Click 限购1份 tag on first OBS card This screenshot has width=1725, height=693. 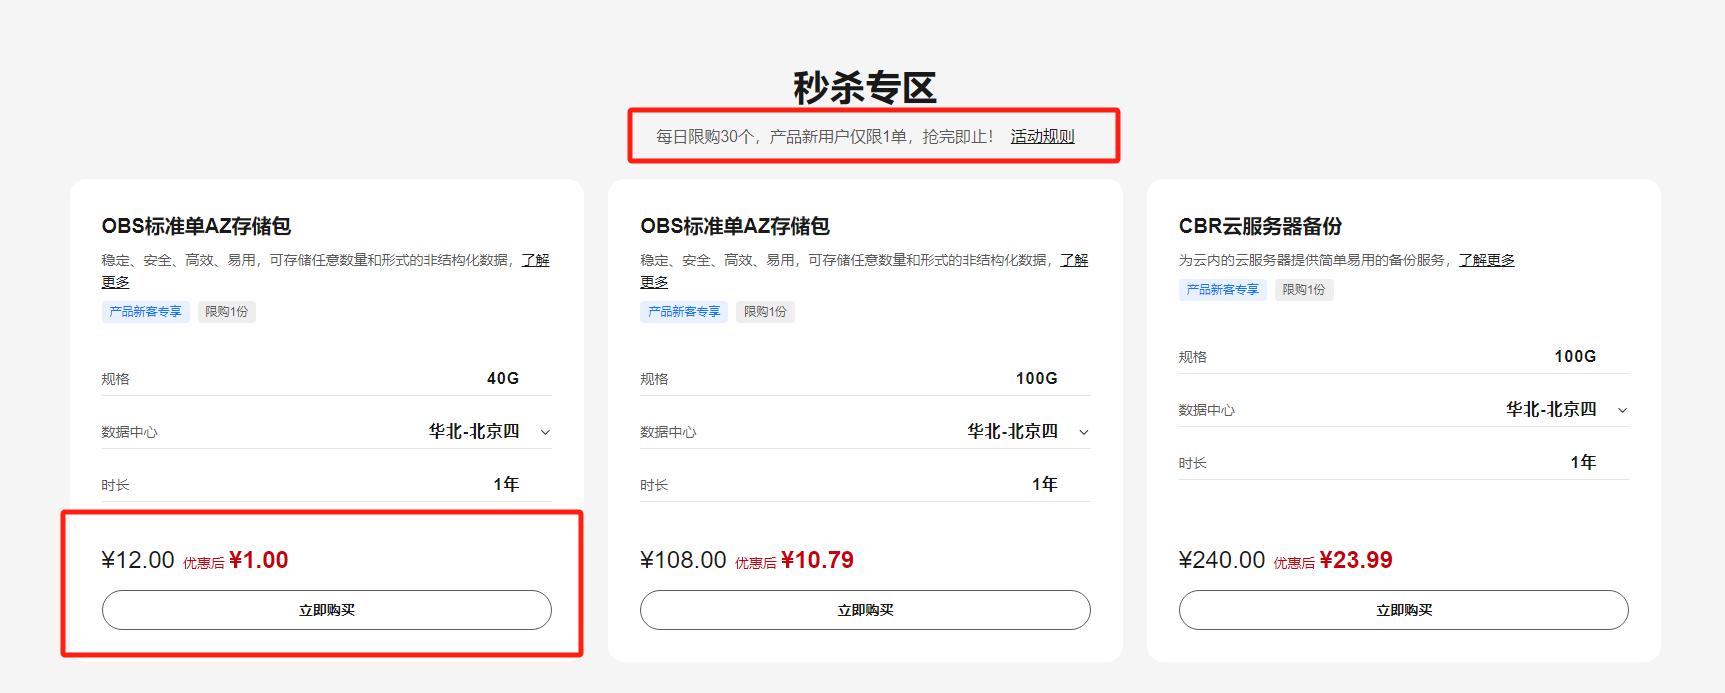227,312
